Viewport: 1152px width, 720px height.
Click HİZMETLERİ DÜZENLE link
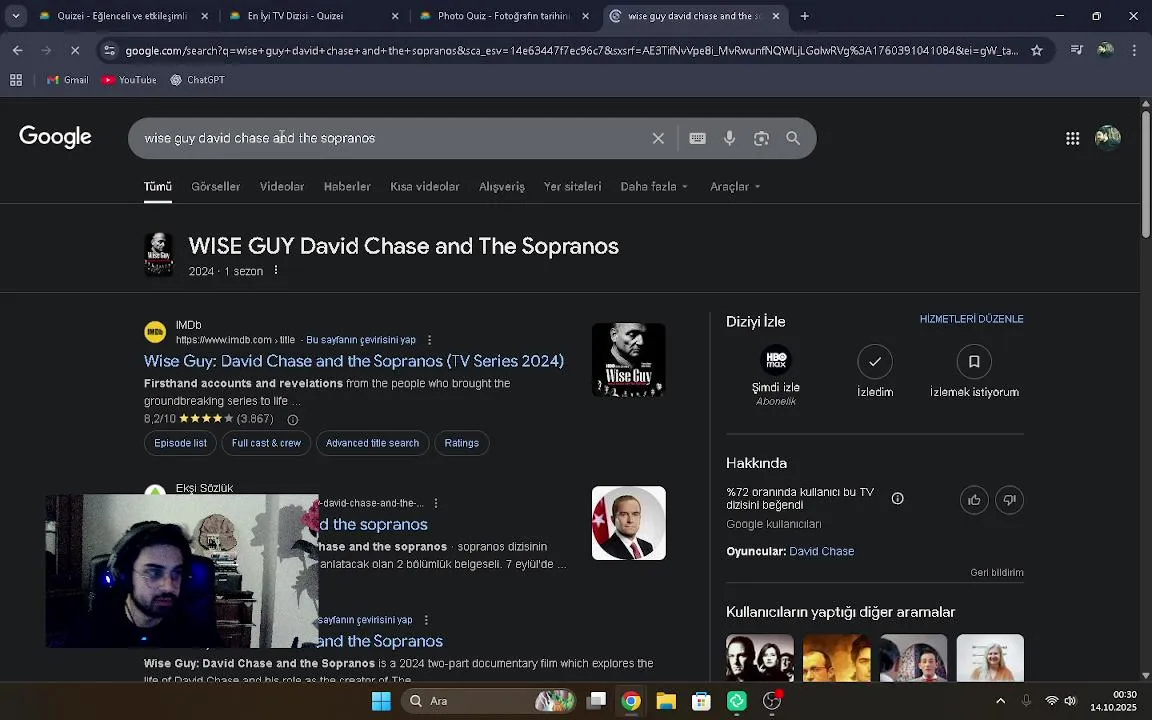971,319
